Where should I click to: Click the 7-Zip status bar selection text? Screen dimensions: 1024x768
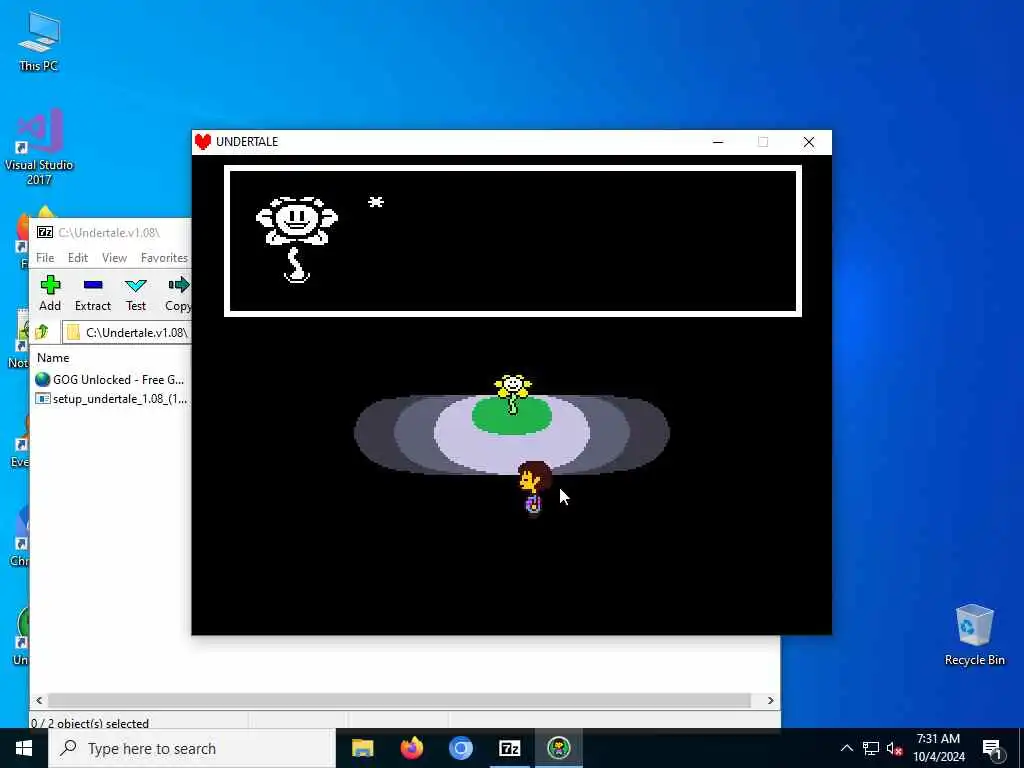(x=90, y=723)
